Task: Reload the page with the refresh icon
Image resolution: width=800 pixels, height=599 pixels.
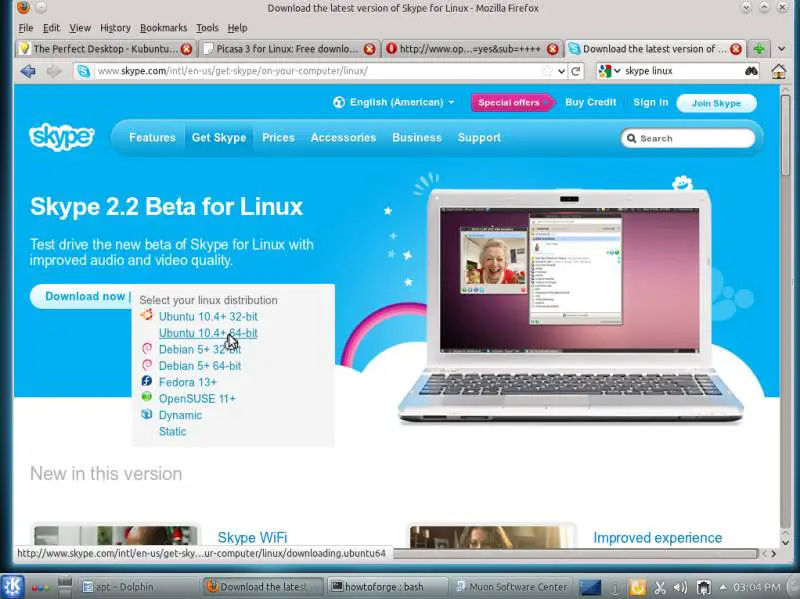Action: [x=576, y=71]
